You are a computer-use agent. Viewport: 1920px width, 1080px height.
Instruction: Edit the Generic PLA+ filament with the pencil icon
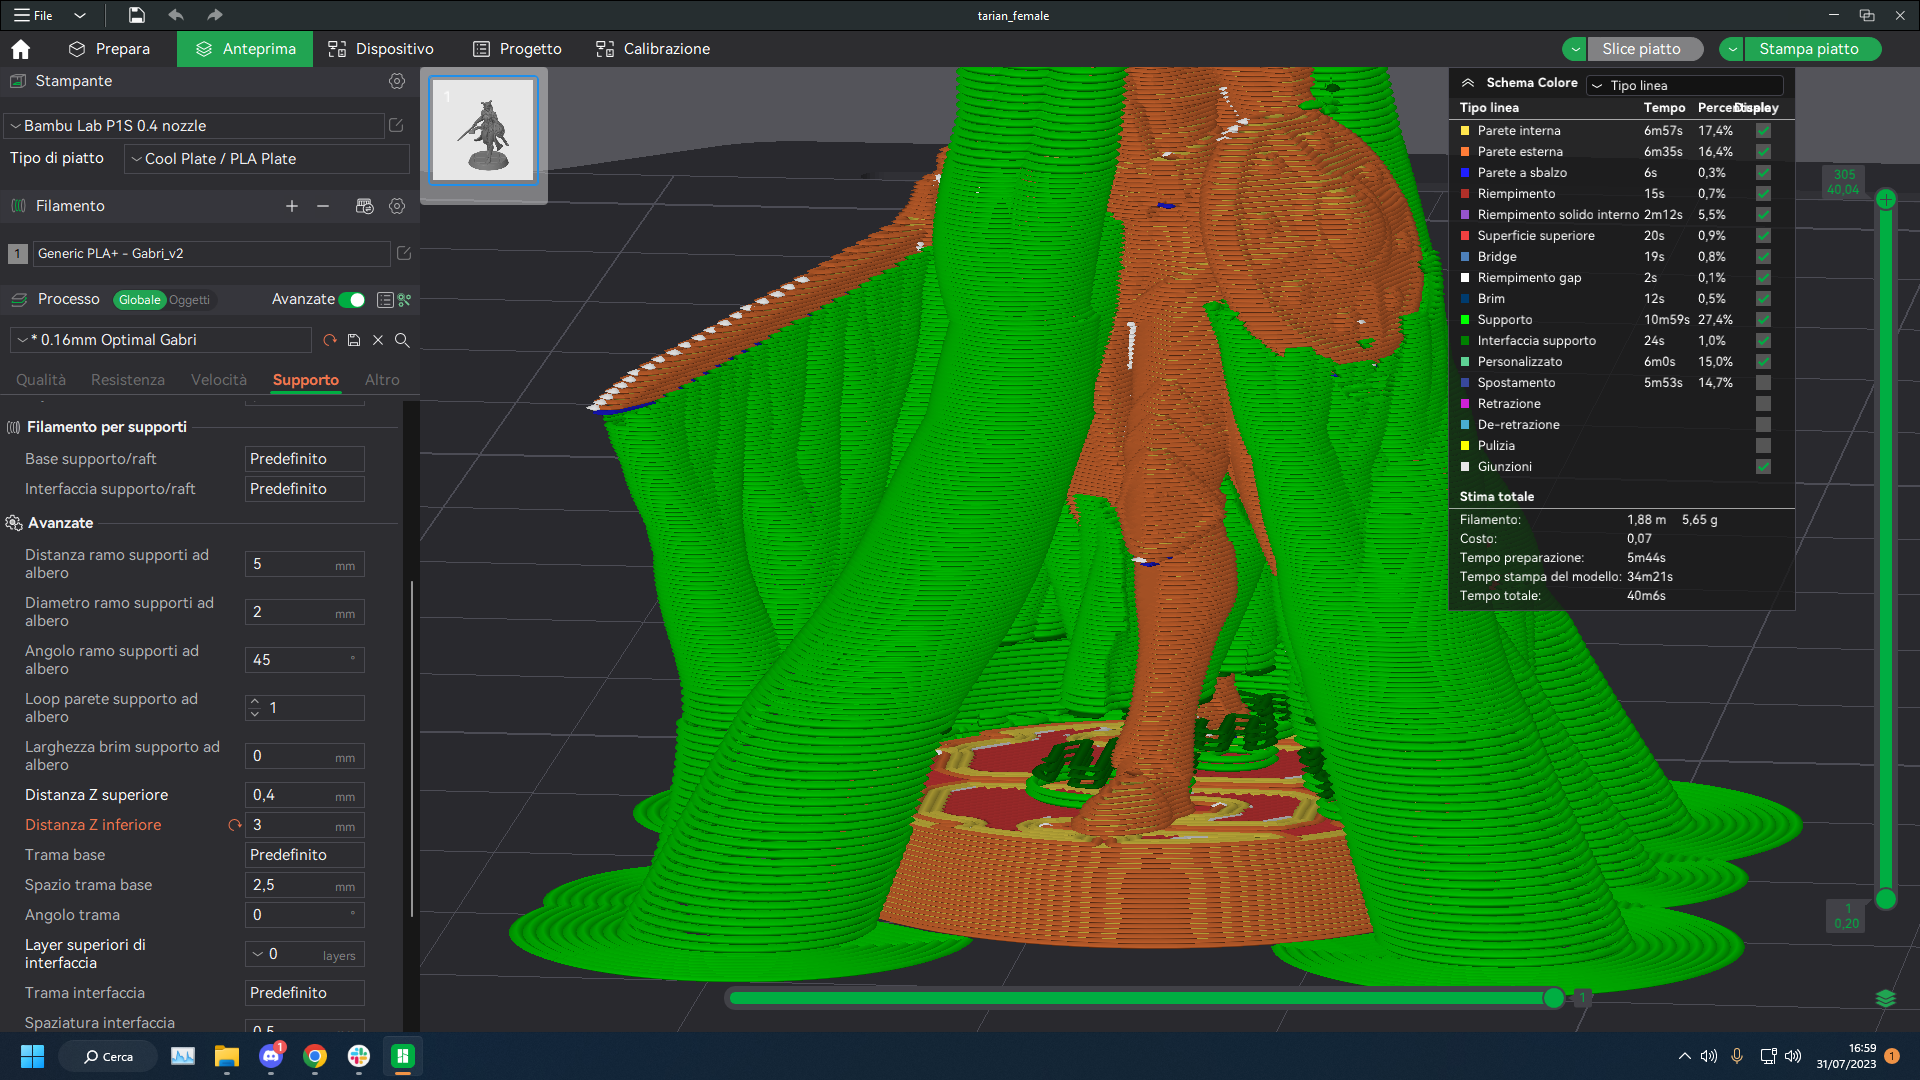point(404,254)
